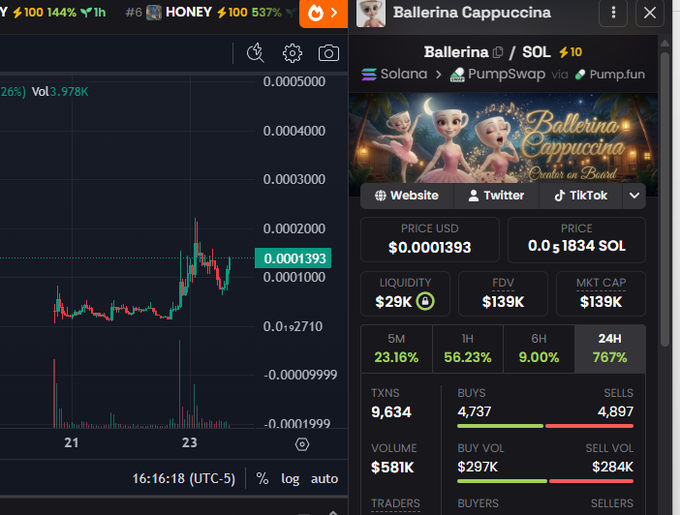
Task: Click the Pump.fun text label
Action: tap(617, 75)
